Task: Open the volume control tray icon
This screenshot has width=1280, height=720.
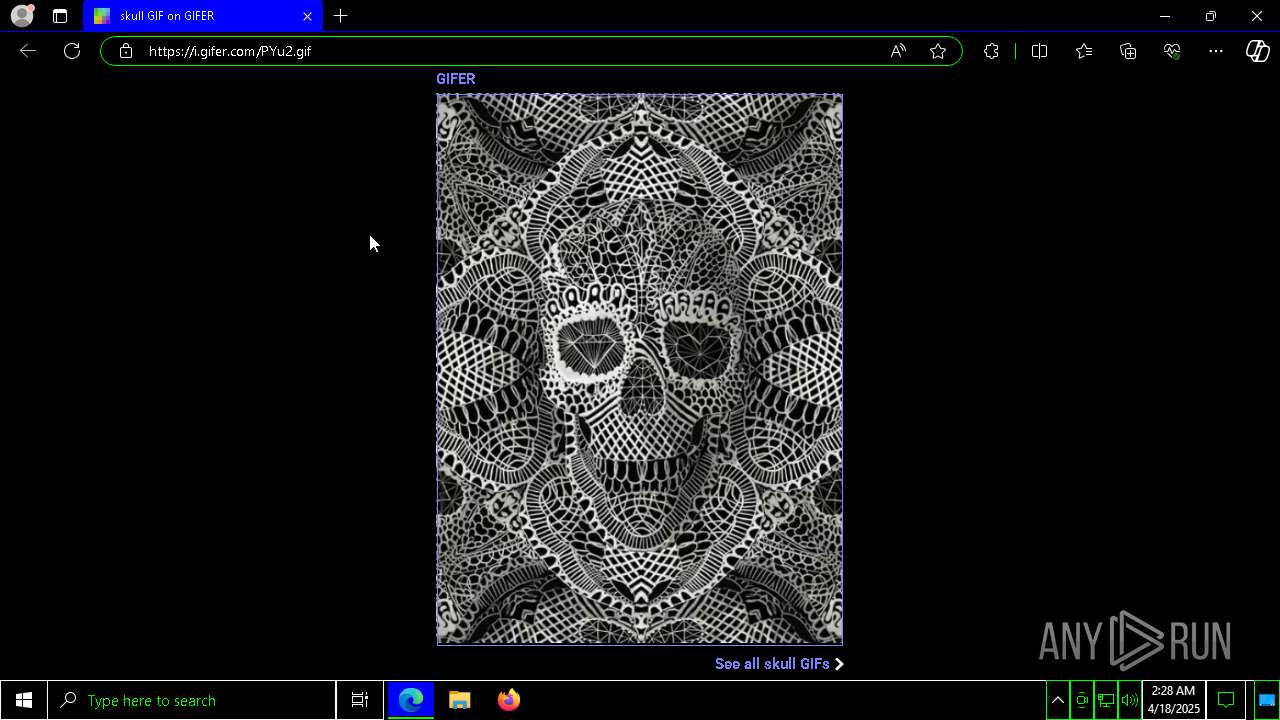Action: click(x=1130, y=700)
